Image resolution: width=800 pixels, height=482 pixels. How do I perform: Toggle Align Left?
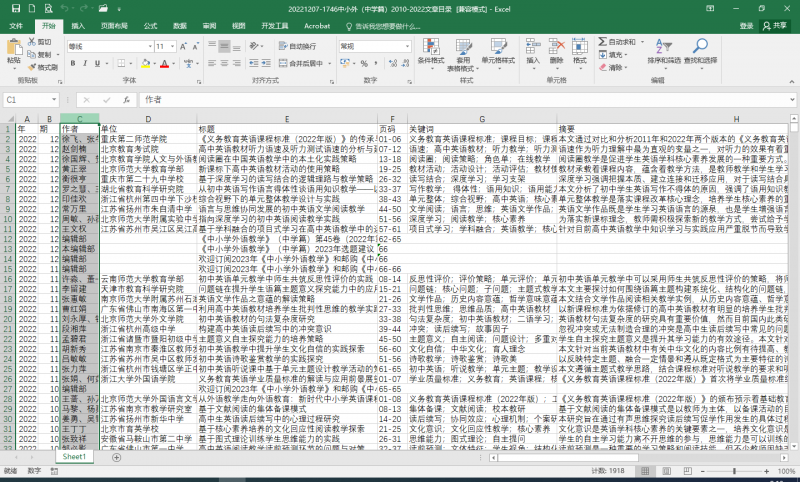[212, 63]
